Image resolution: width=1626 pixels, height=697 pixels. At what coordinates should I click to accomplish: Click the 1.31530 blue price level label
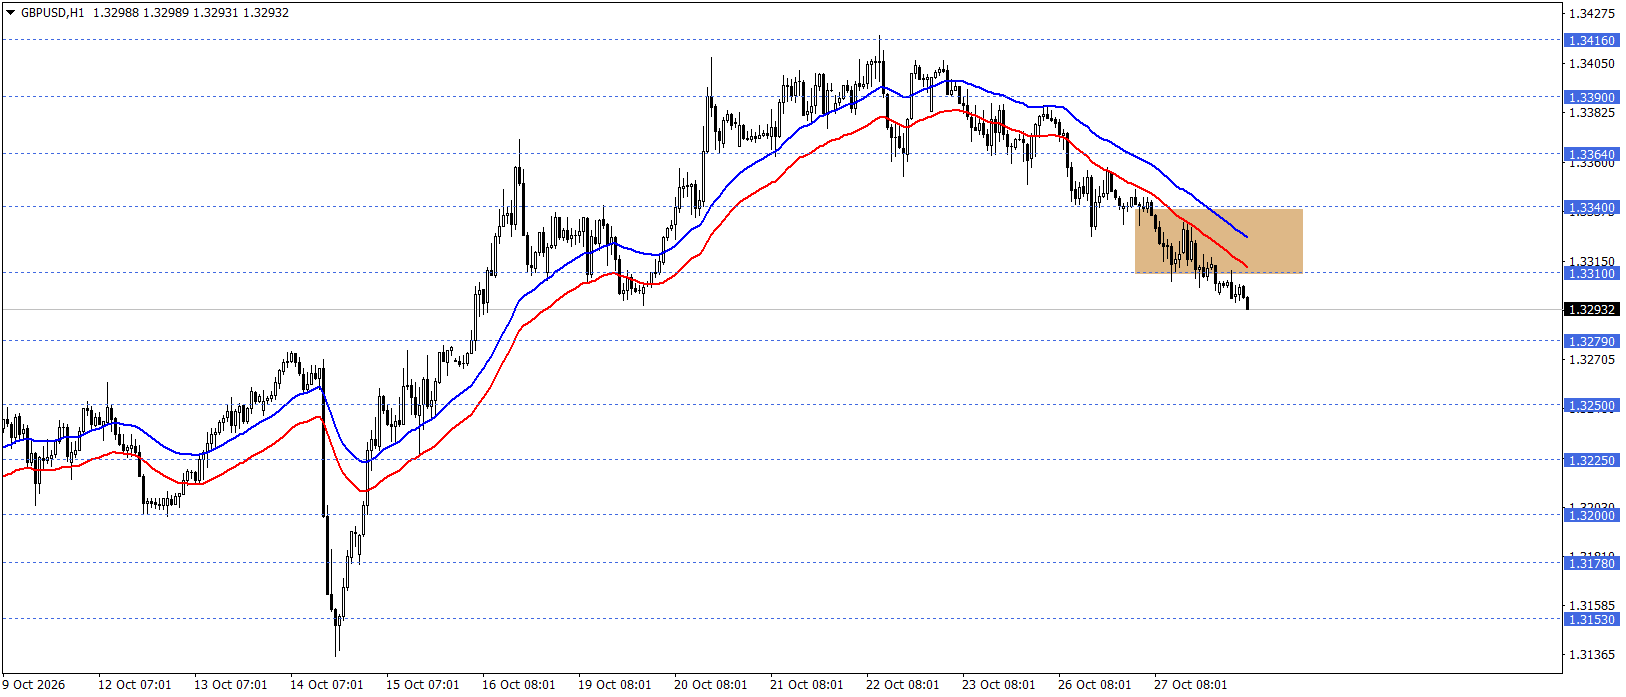point(1590,620)
